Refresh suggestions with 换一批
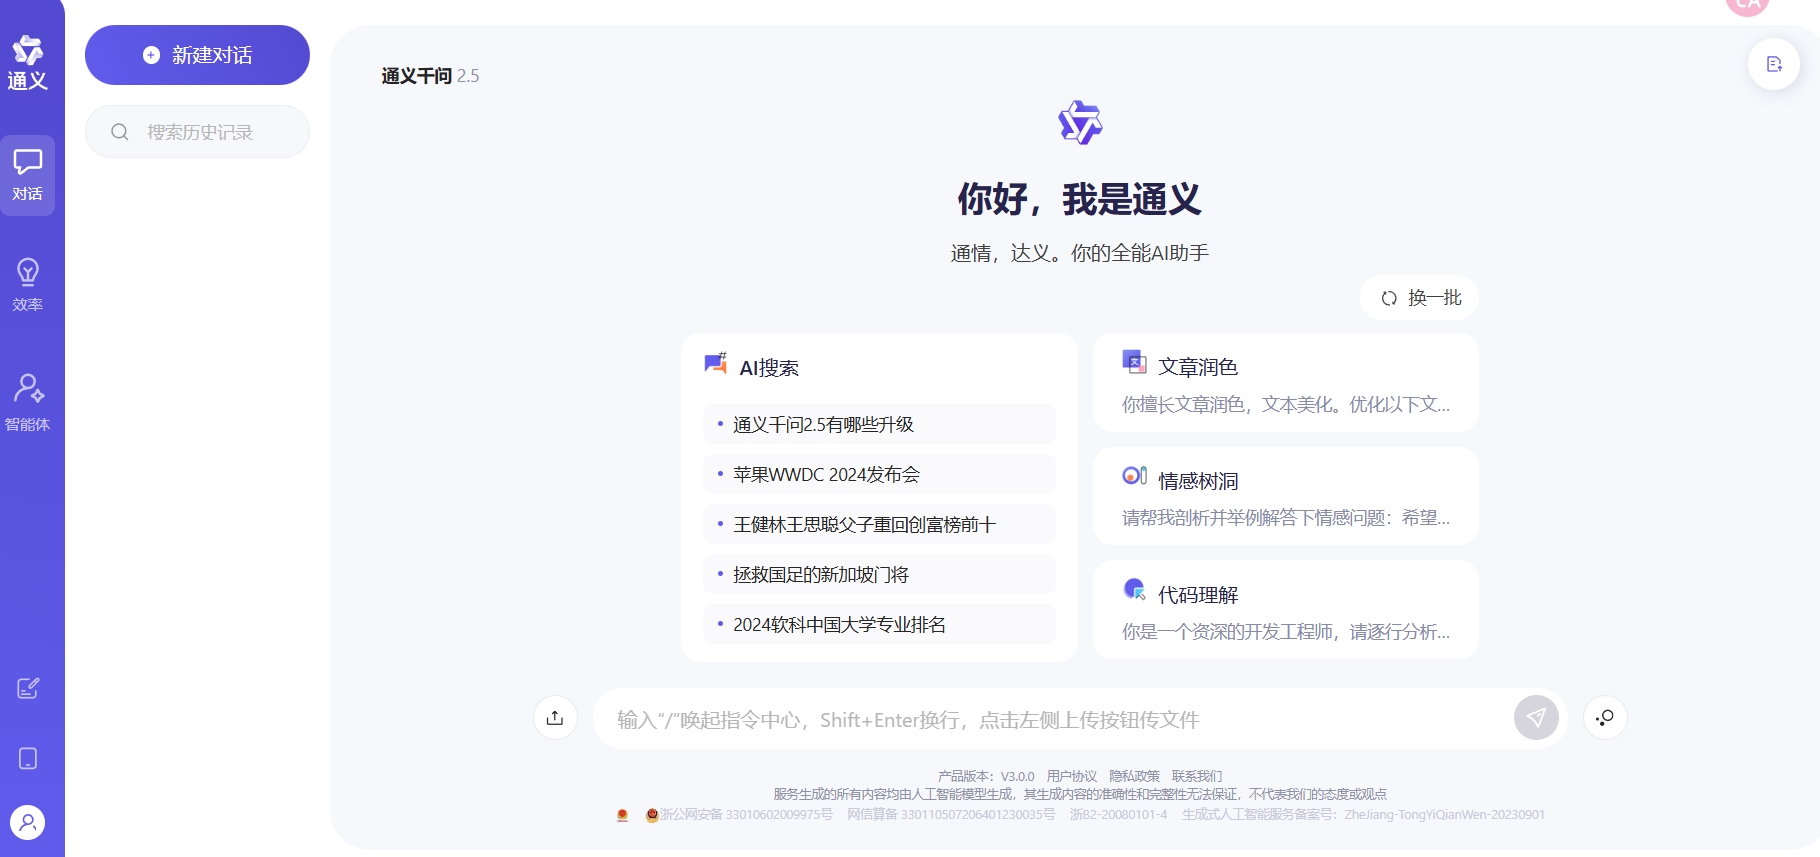 (x=1419, y=298)
